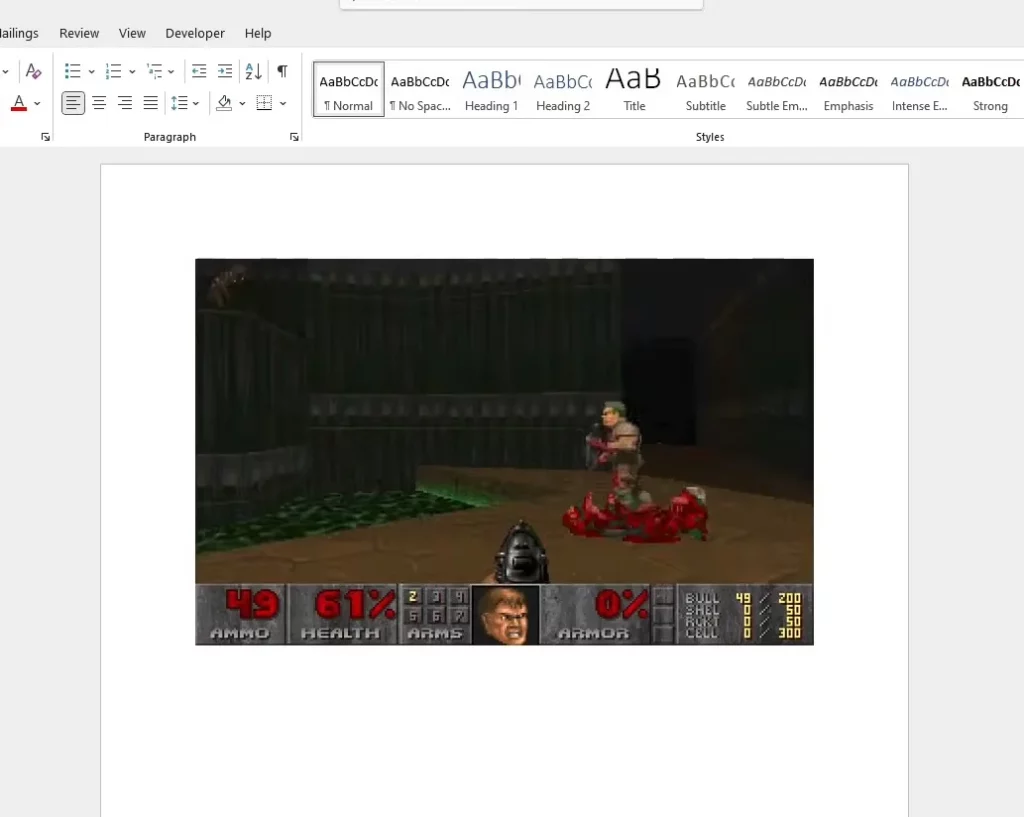Open the Mailings ribbon tab
The image size is (1024, 817).
point(18,33)
